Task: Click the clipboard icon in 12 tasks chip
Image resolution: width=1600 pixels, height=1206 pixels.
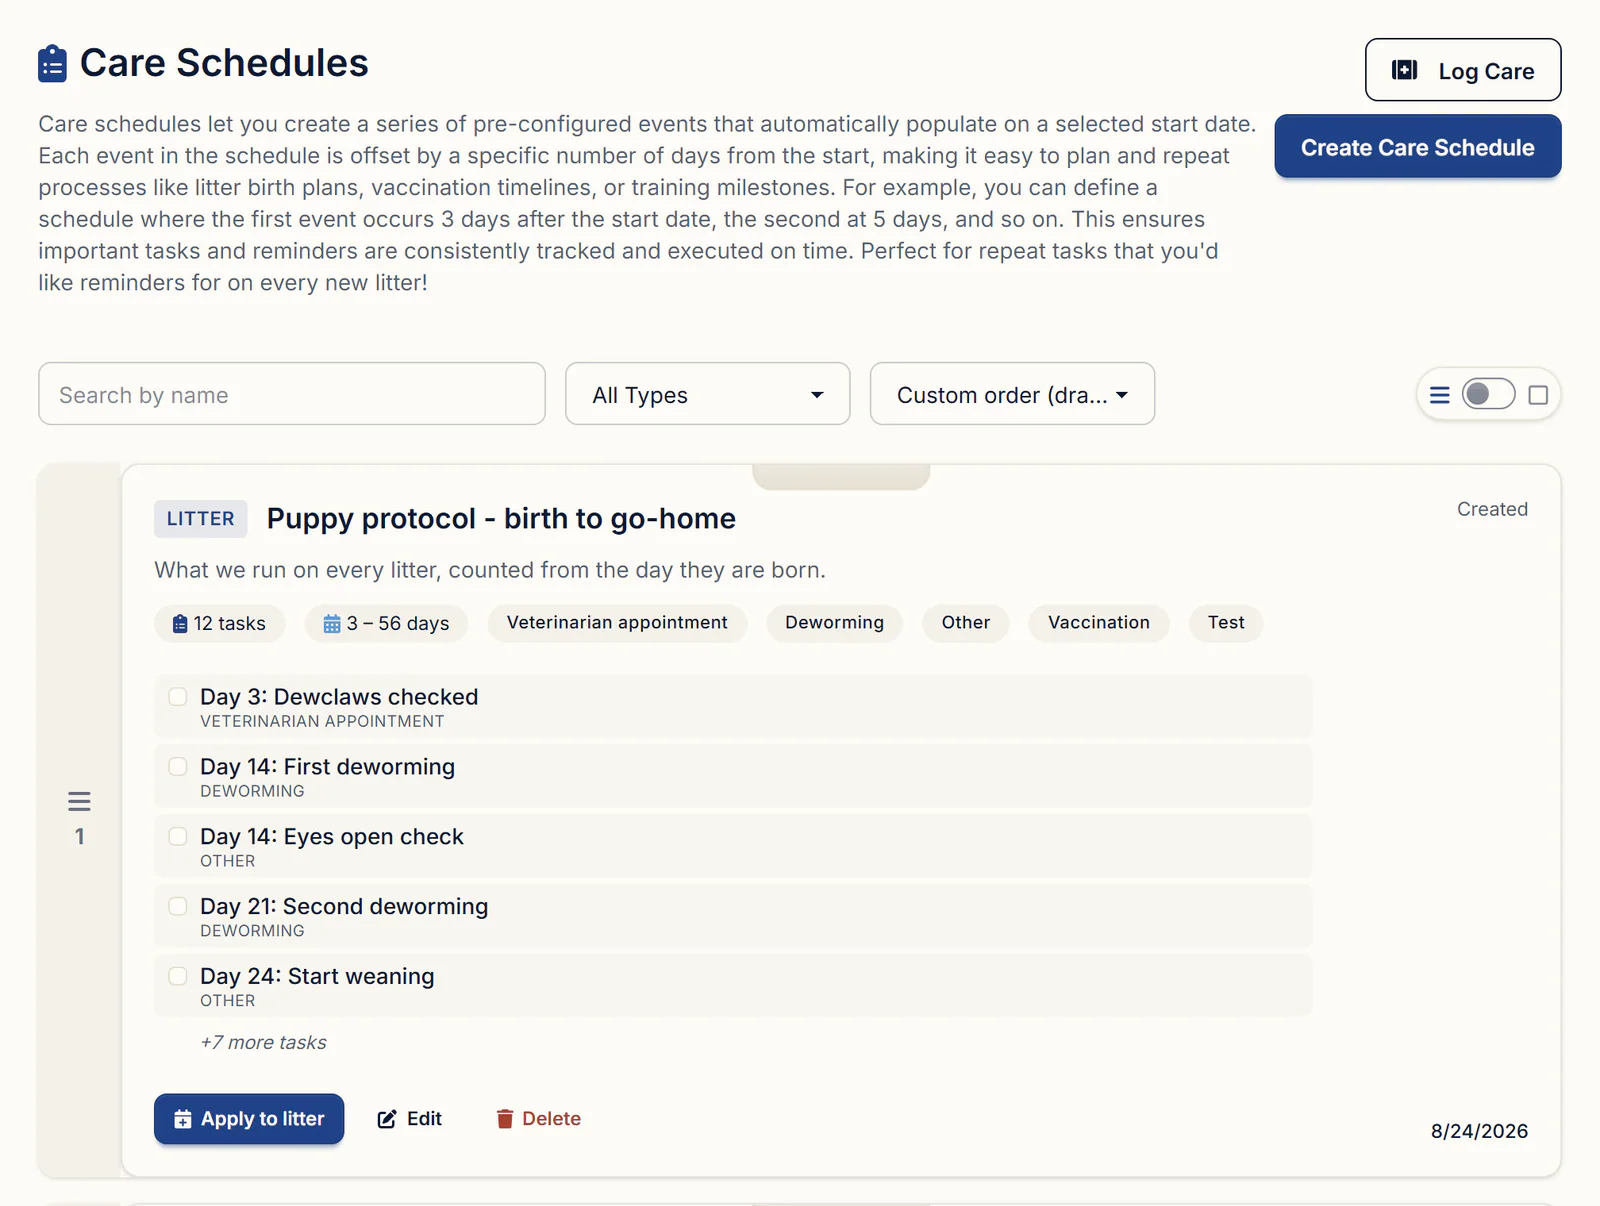Action: [x=180, y=624]
